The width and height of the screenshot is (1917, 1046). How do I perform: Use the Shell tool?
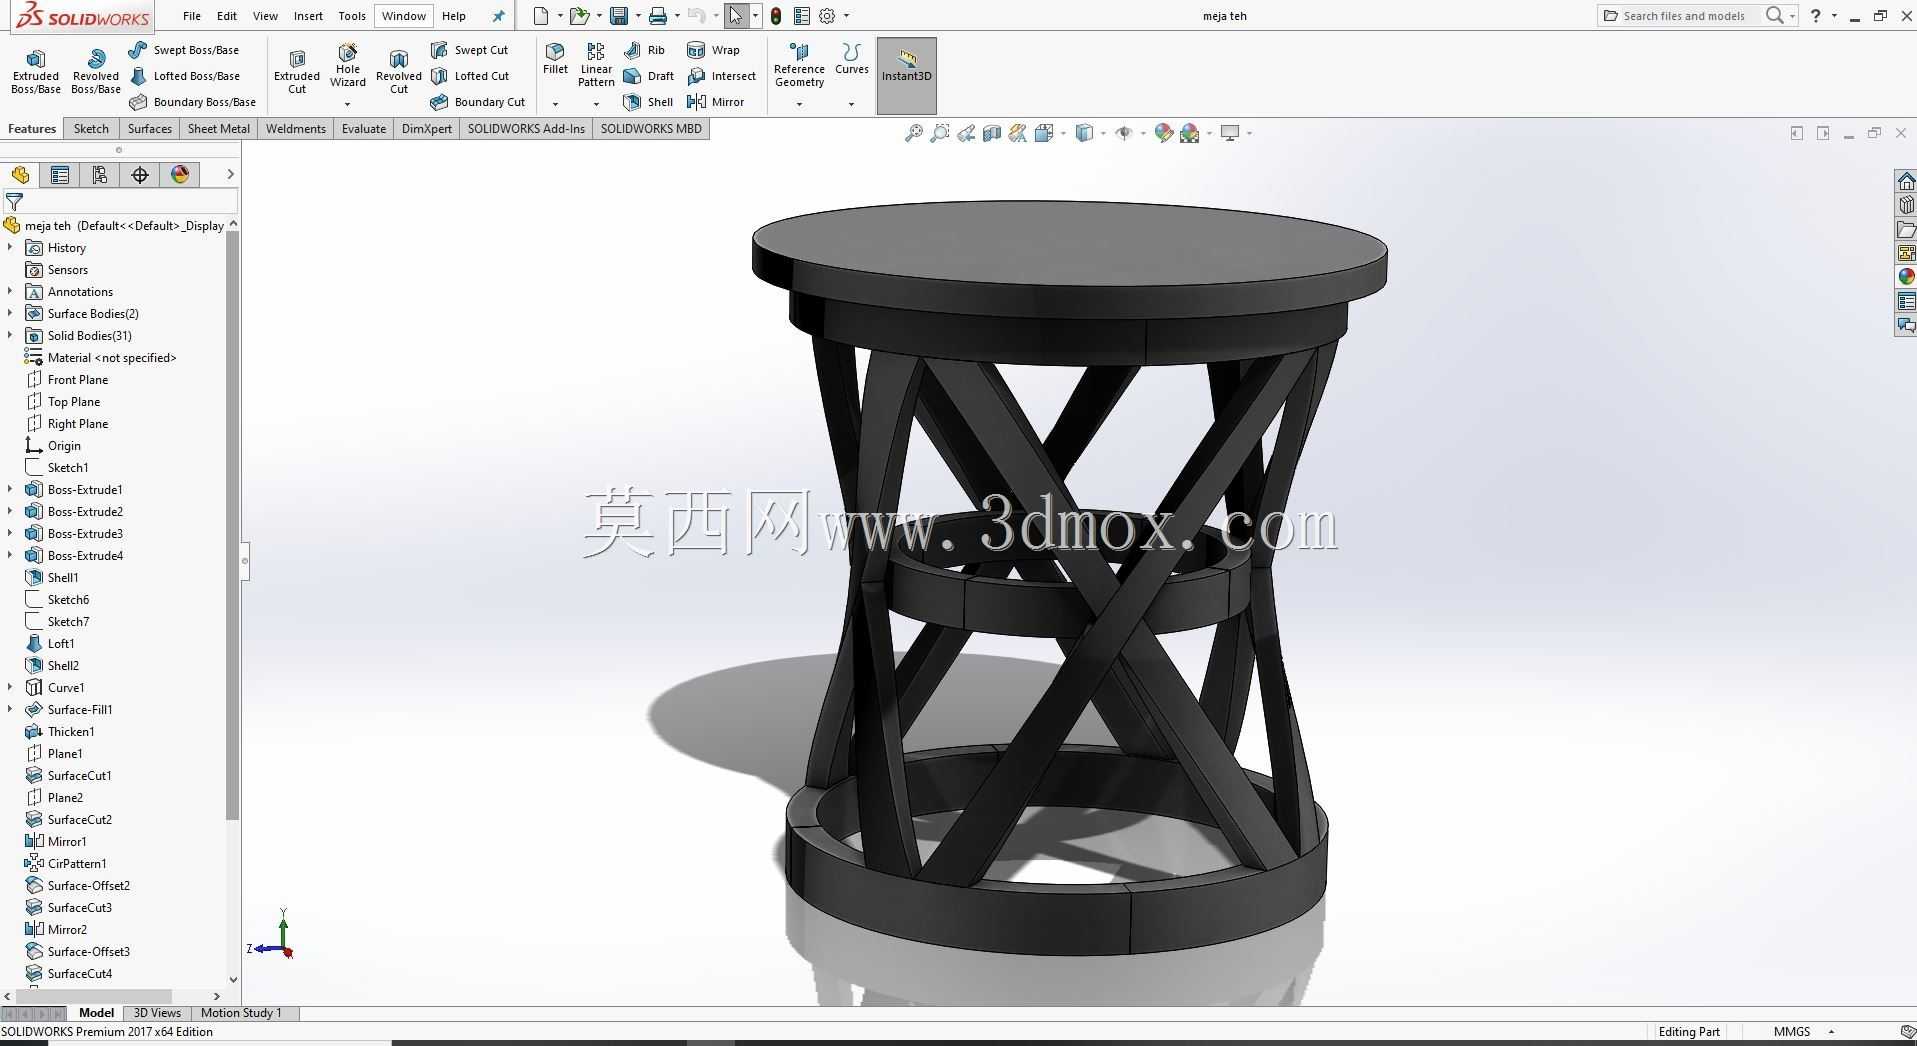tap(648, 102)
